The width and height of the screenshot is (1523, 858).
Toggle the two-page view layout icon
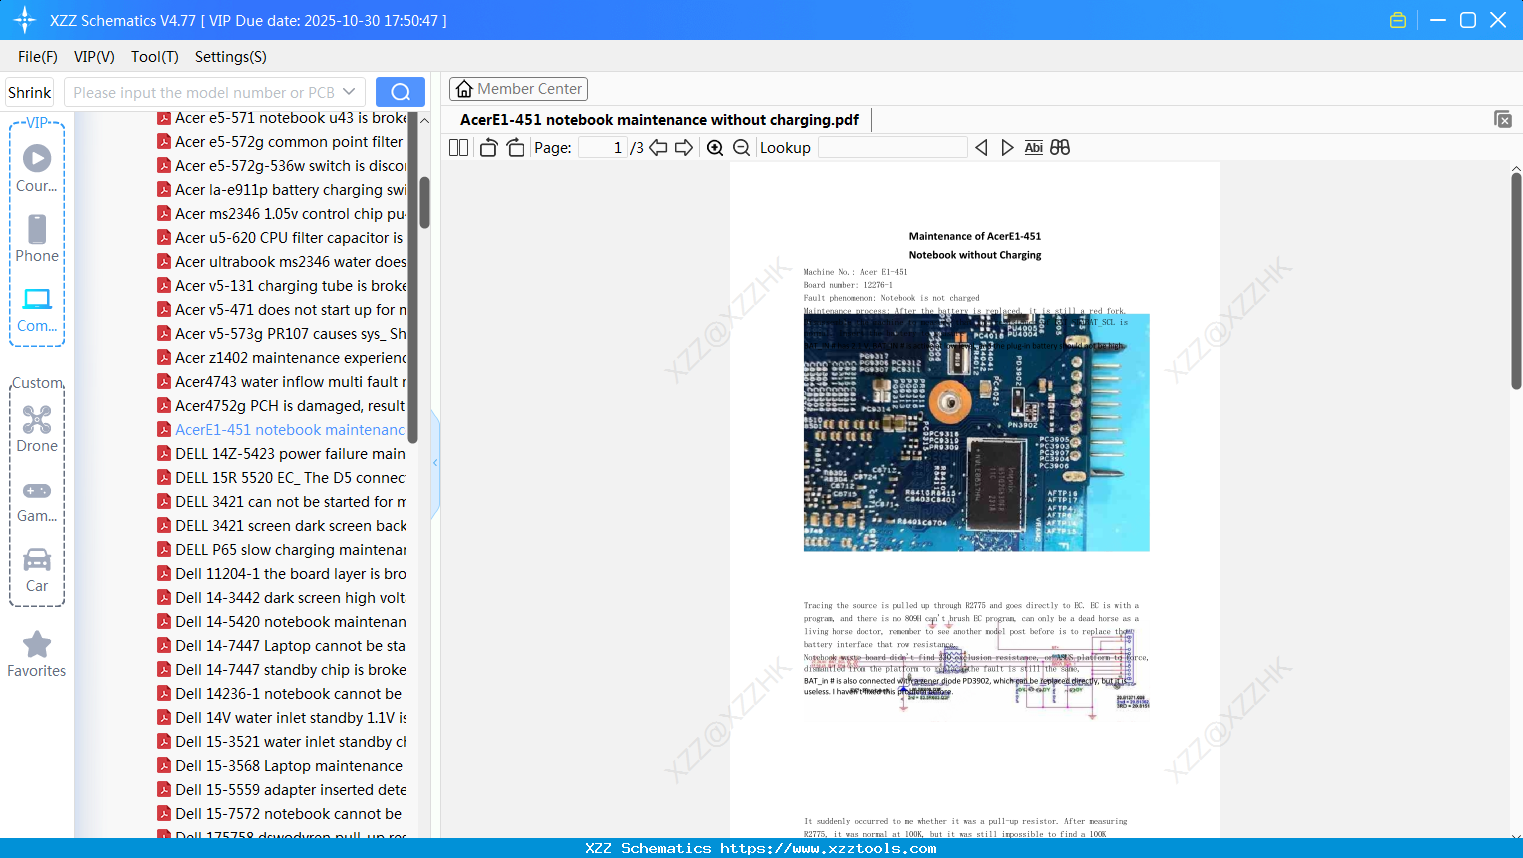pos(458,148)
